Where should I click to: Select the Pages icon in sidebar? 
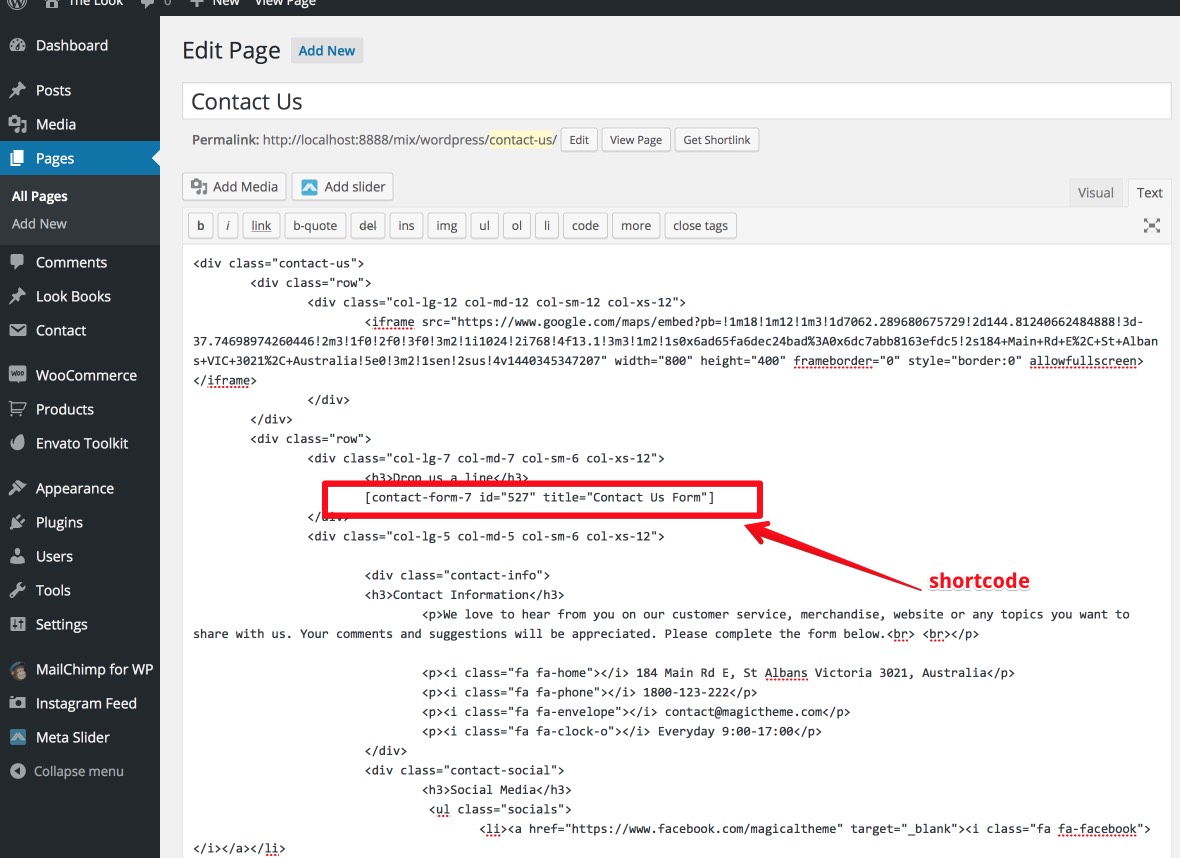[17, 158]
